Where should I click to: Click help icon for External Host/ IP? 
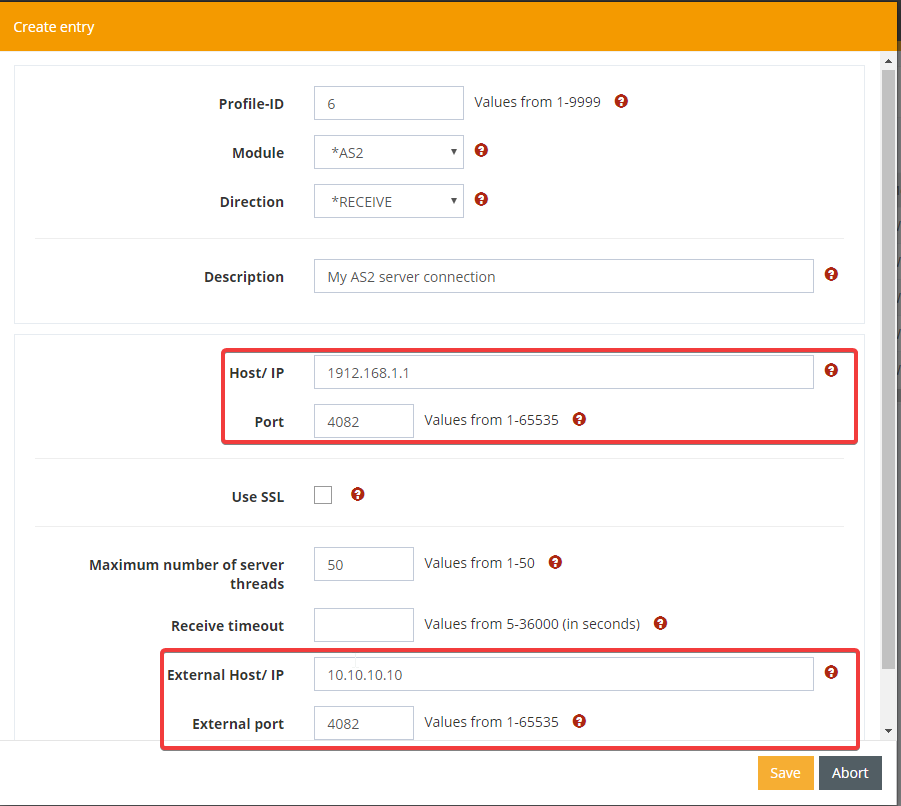(831, 672)
